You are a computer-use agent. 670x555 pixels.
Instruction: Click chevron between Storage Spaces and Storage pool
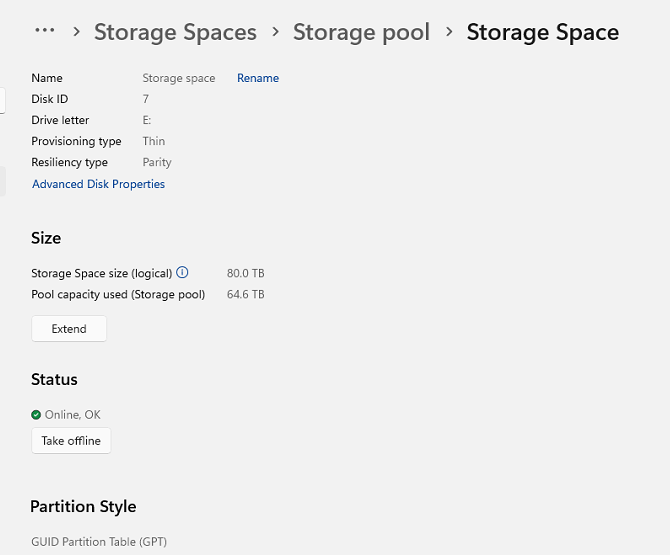276,32
